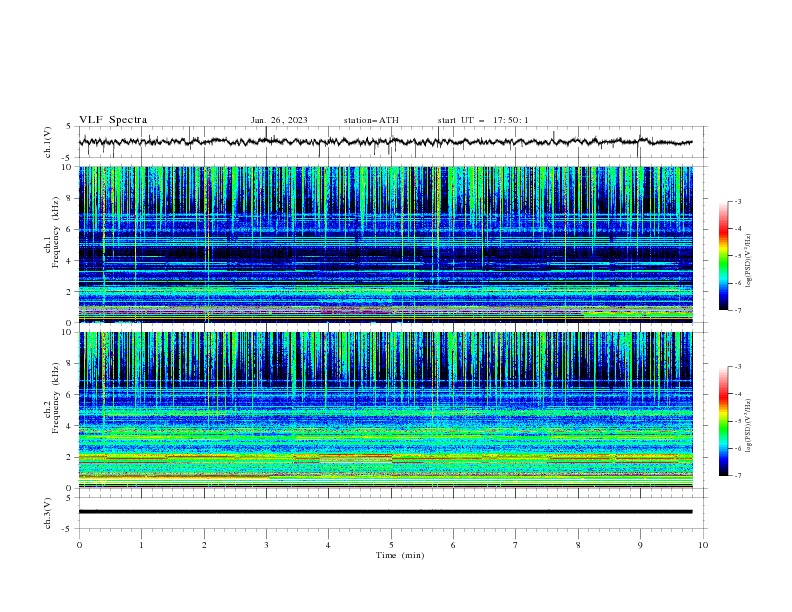Click the time axis tick label "7"
The width and height of the screenshot is (792, 612).
pyautogui.click(x=516, y=545)
